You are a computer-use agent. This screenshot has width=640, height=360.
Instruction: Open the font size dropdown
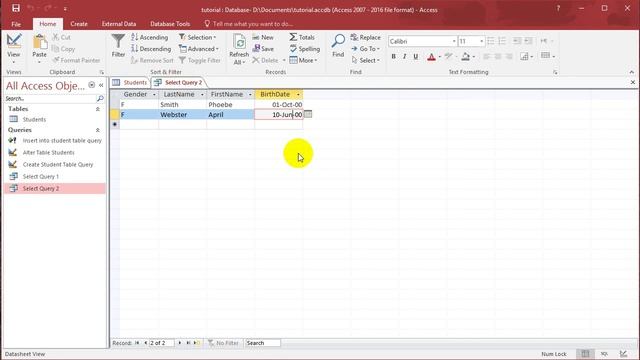point(482,41)
